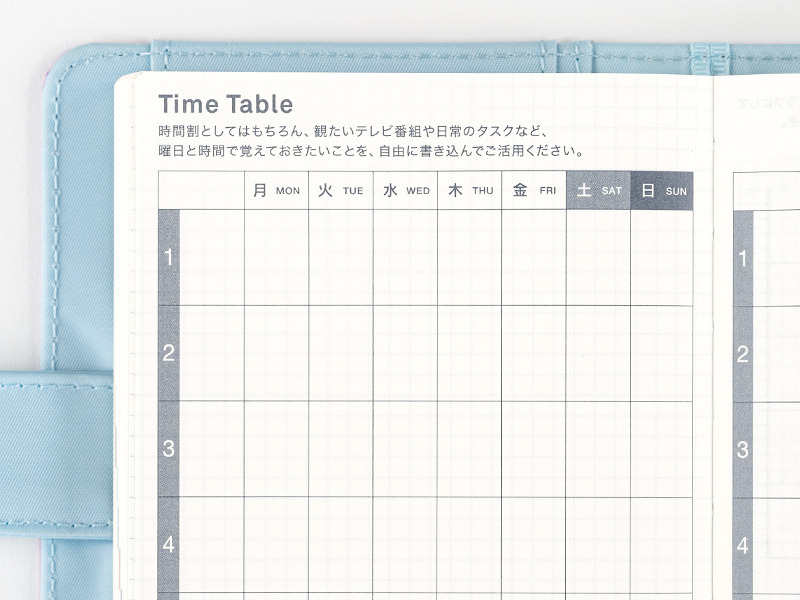
Task: Select row number 4 on right page
Action: [743, 546]
